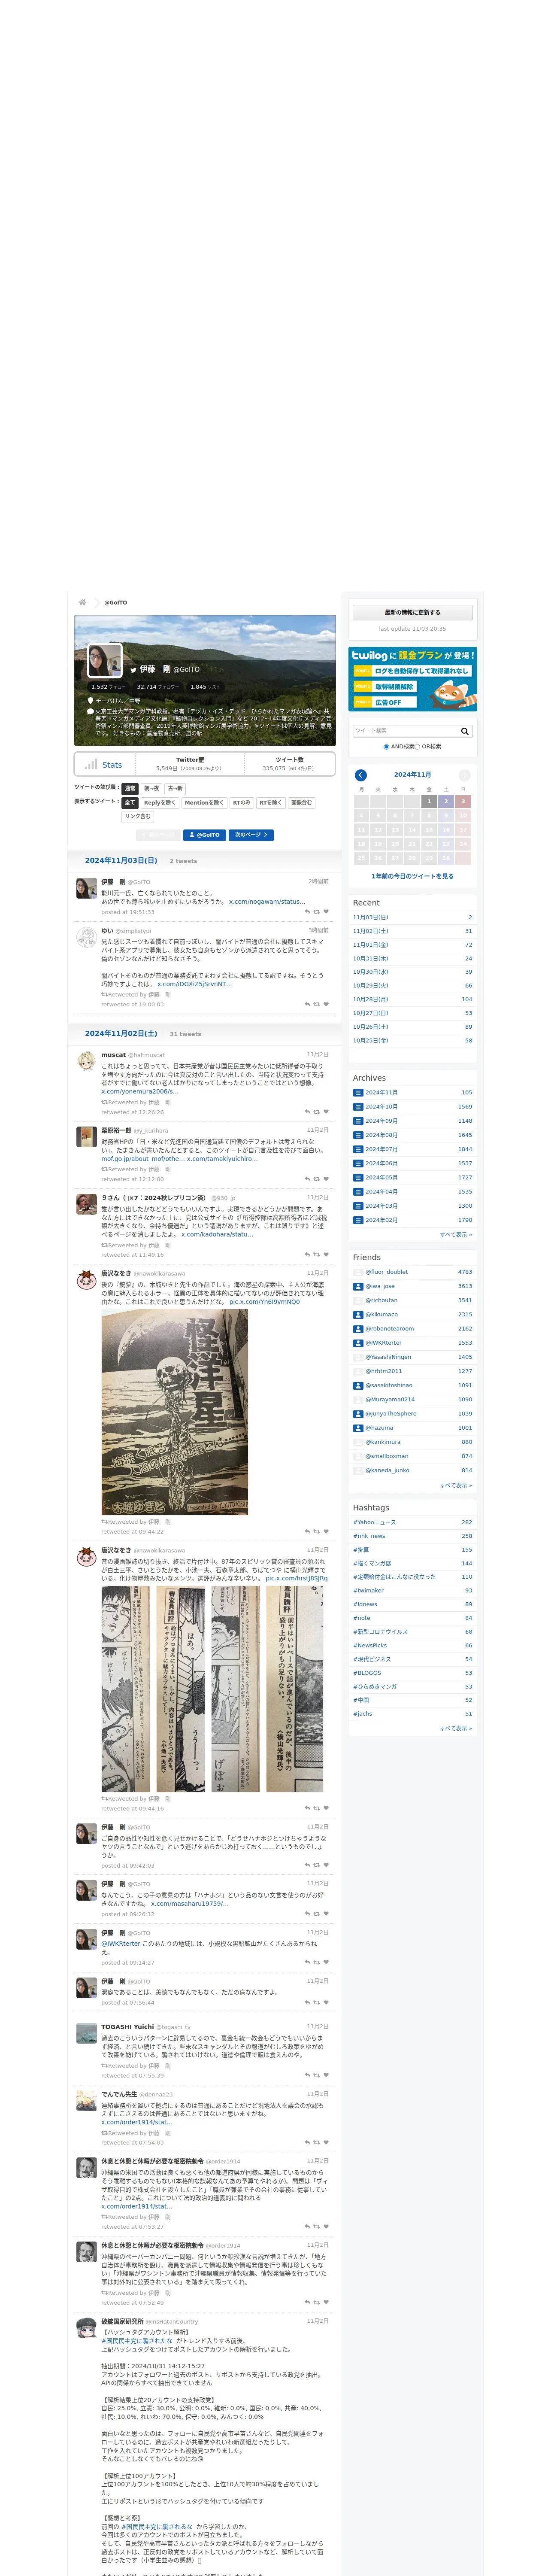Apply the Mentionを除く filter
Viewport: 551px width, 2576px height.
[204, 802]
